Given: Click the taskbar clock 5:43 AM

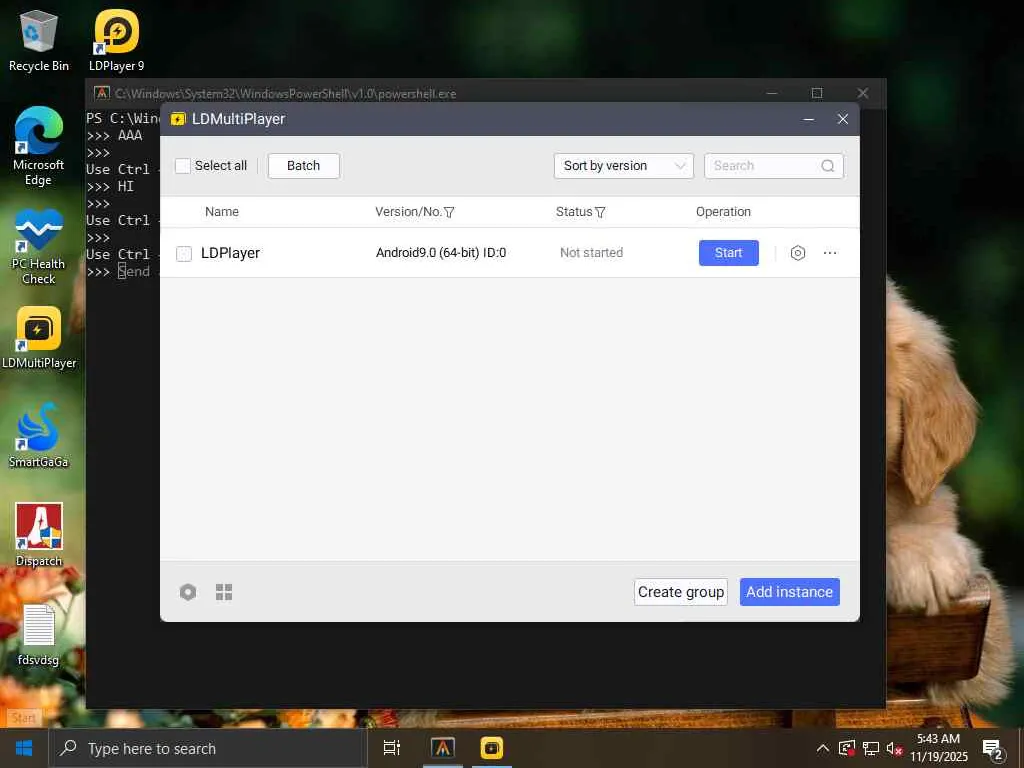Looking at the screenshot, I should pyautogui.click(x=938, y=739).
